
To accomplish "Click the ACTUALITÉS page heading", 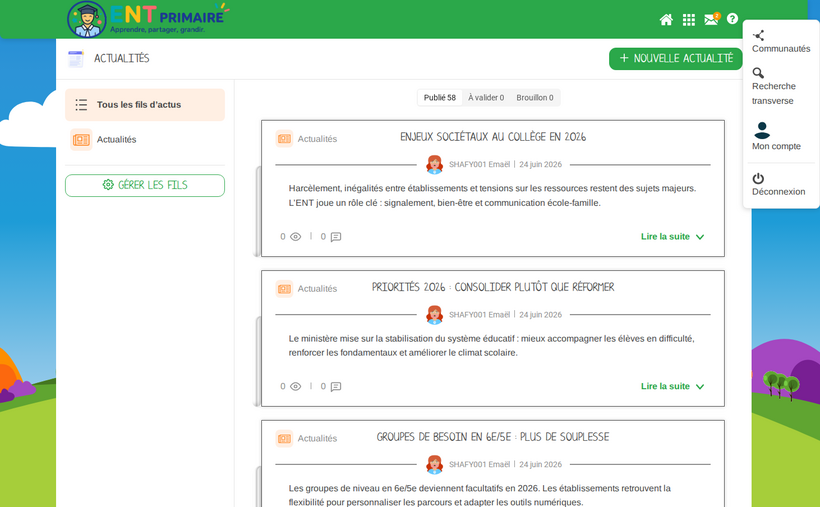I will click(x=121, y=59).
